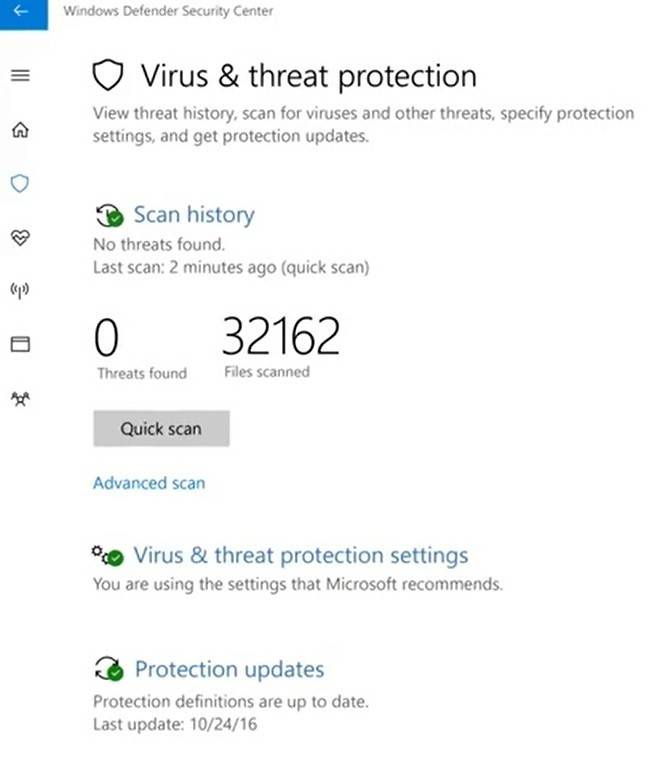This screenshot has width=661, height=768.
Task: Open the Scan history link
Action: (194, 215)
